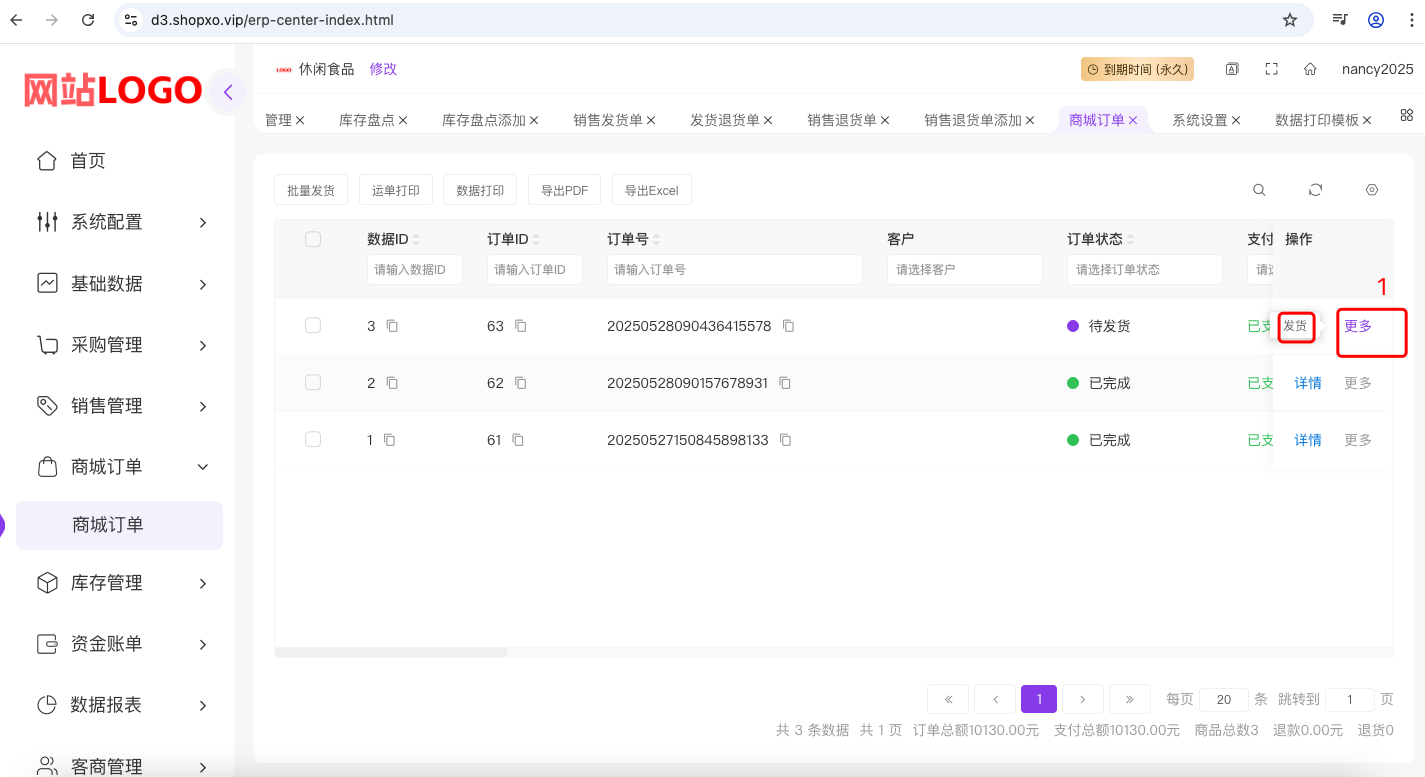This screenshot has height=777, width=1425.
Task: Expand the 销售管理 sidebar menu
Action: [x=120, y=406]
